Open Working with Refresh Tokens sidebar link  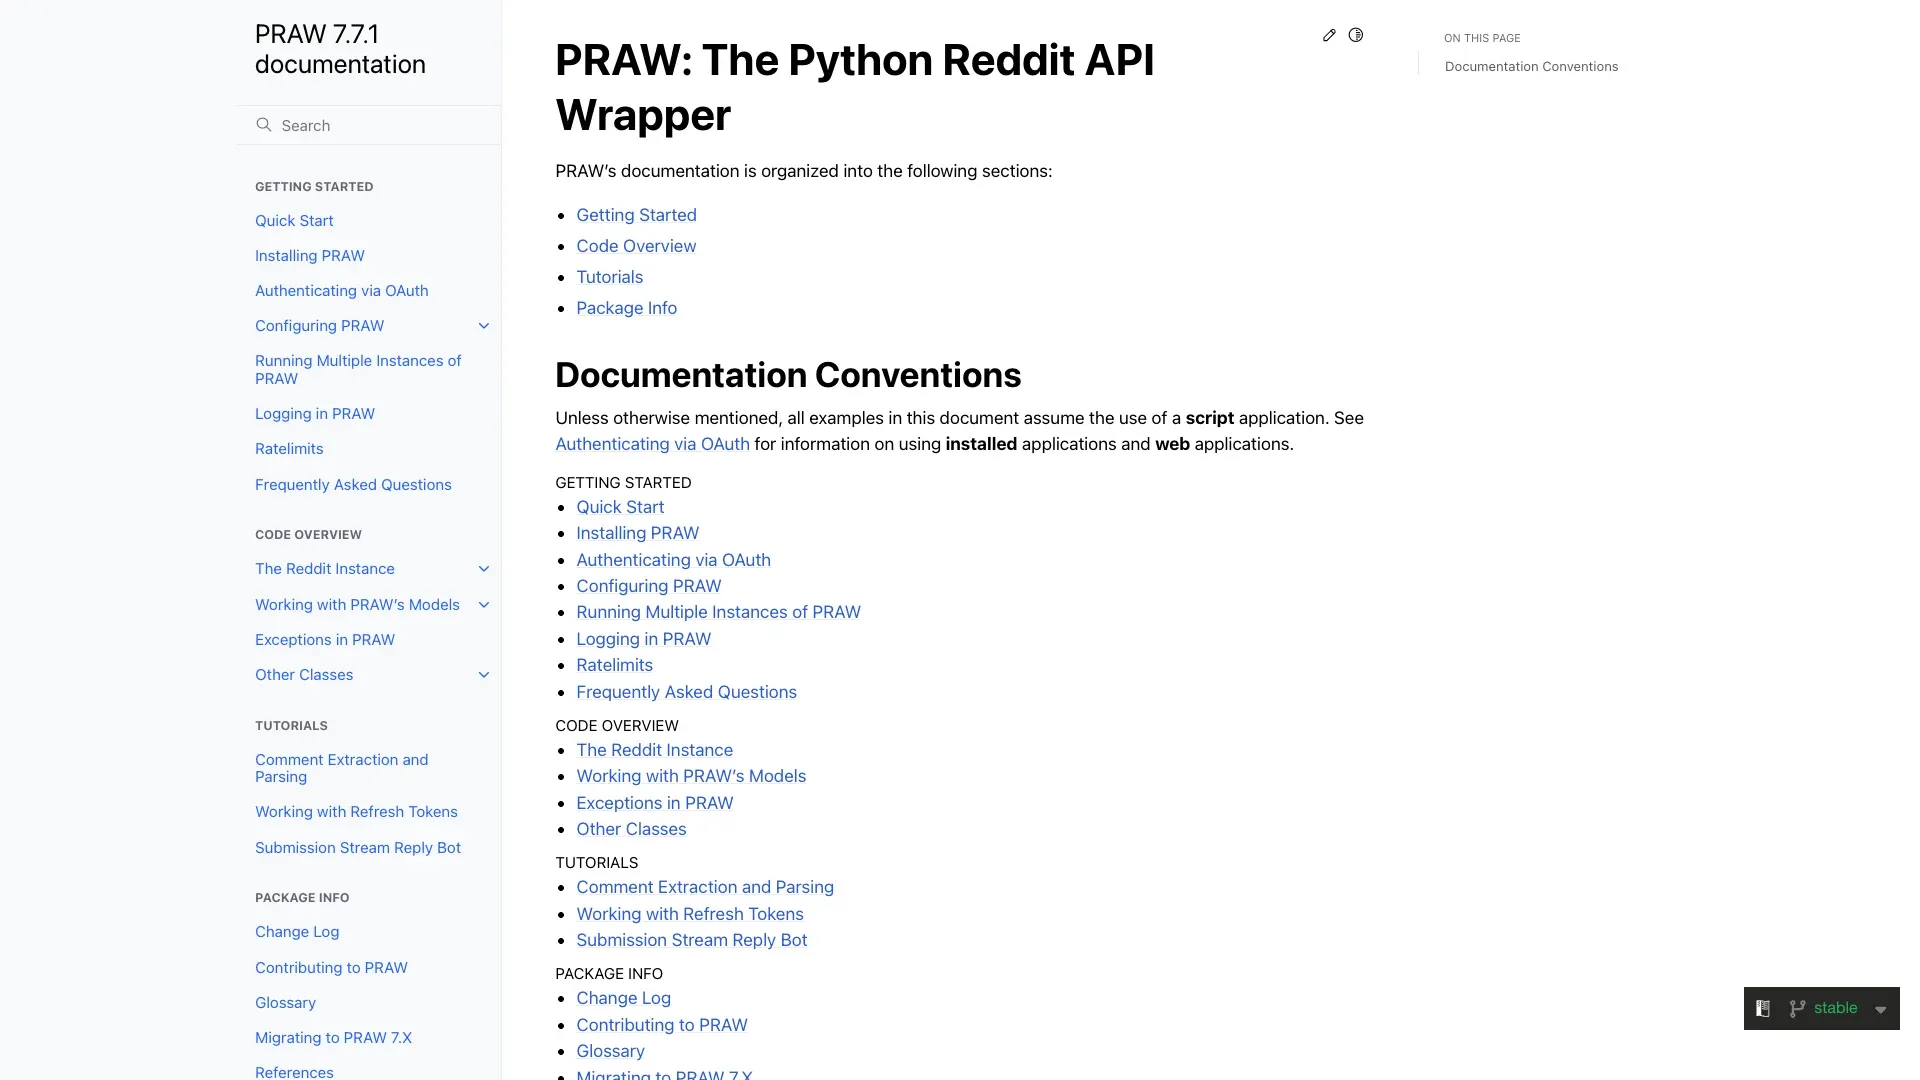(x=356, y=812)
